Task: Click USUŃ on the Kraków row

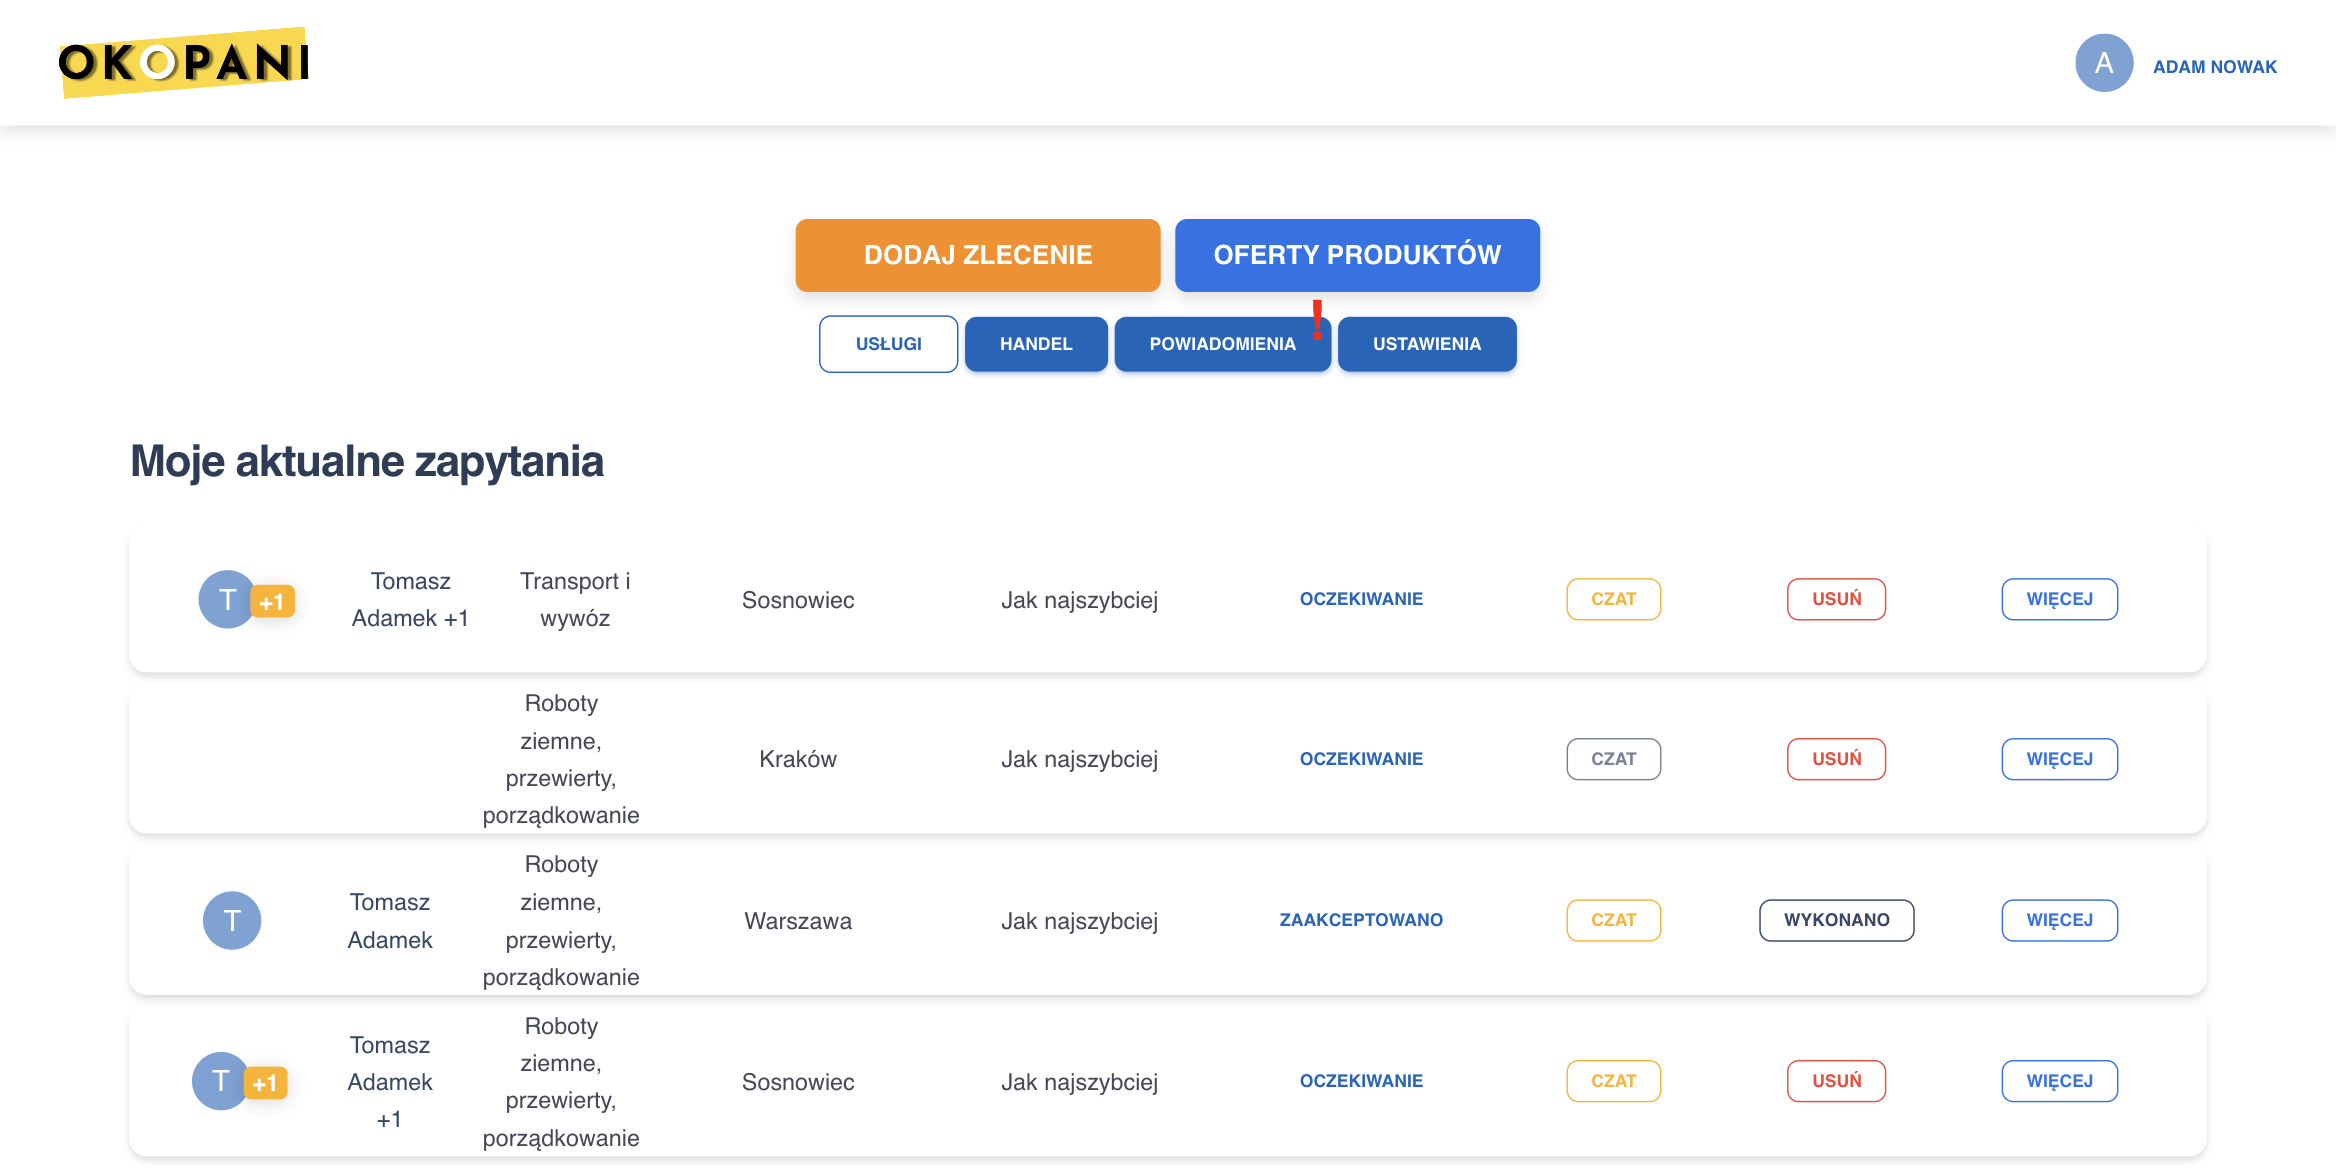Action: 1836,759
